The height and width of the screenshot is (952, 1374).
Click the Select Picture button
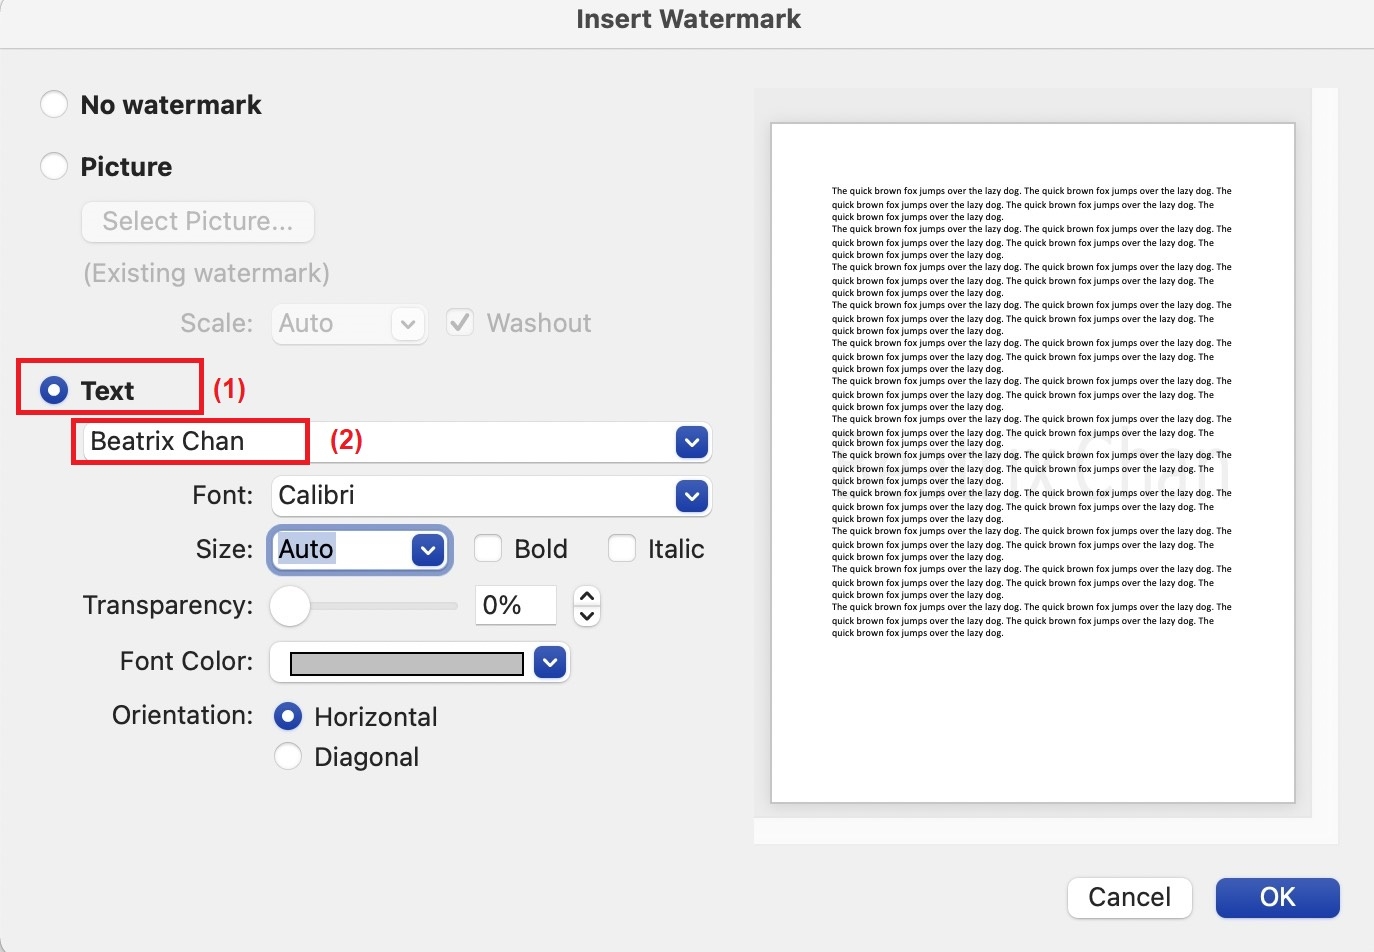[197, 221]
